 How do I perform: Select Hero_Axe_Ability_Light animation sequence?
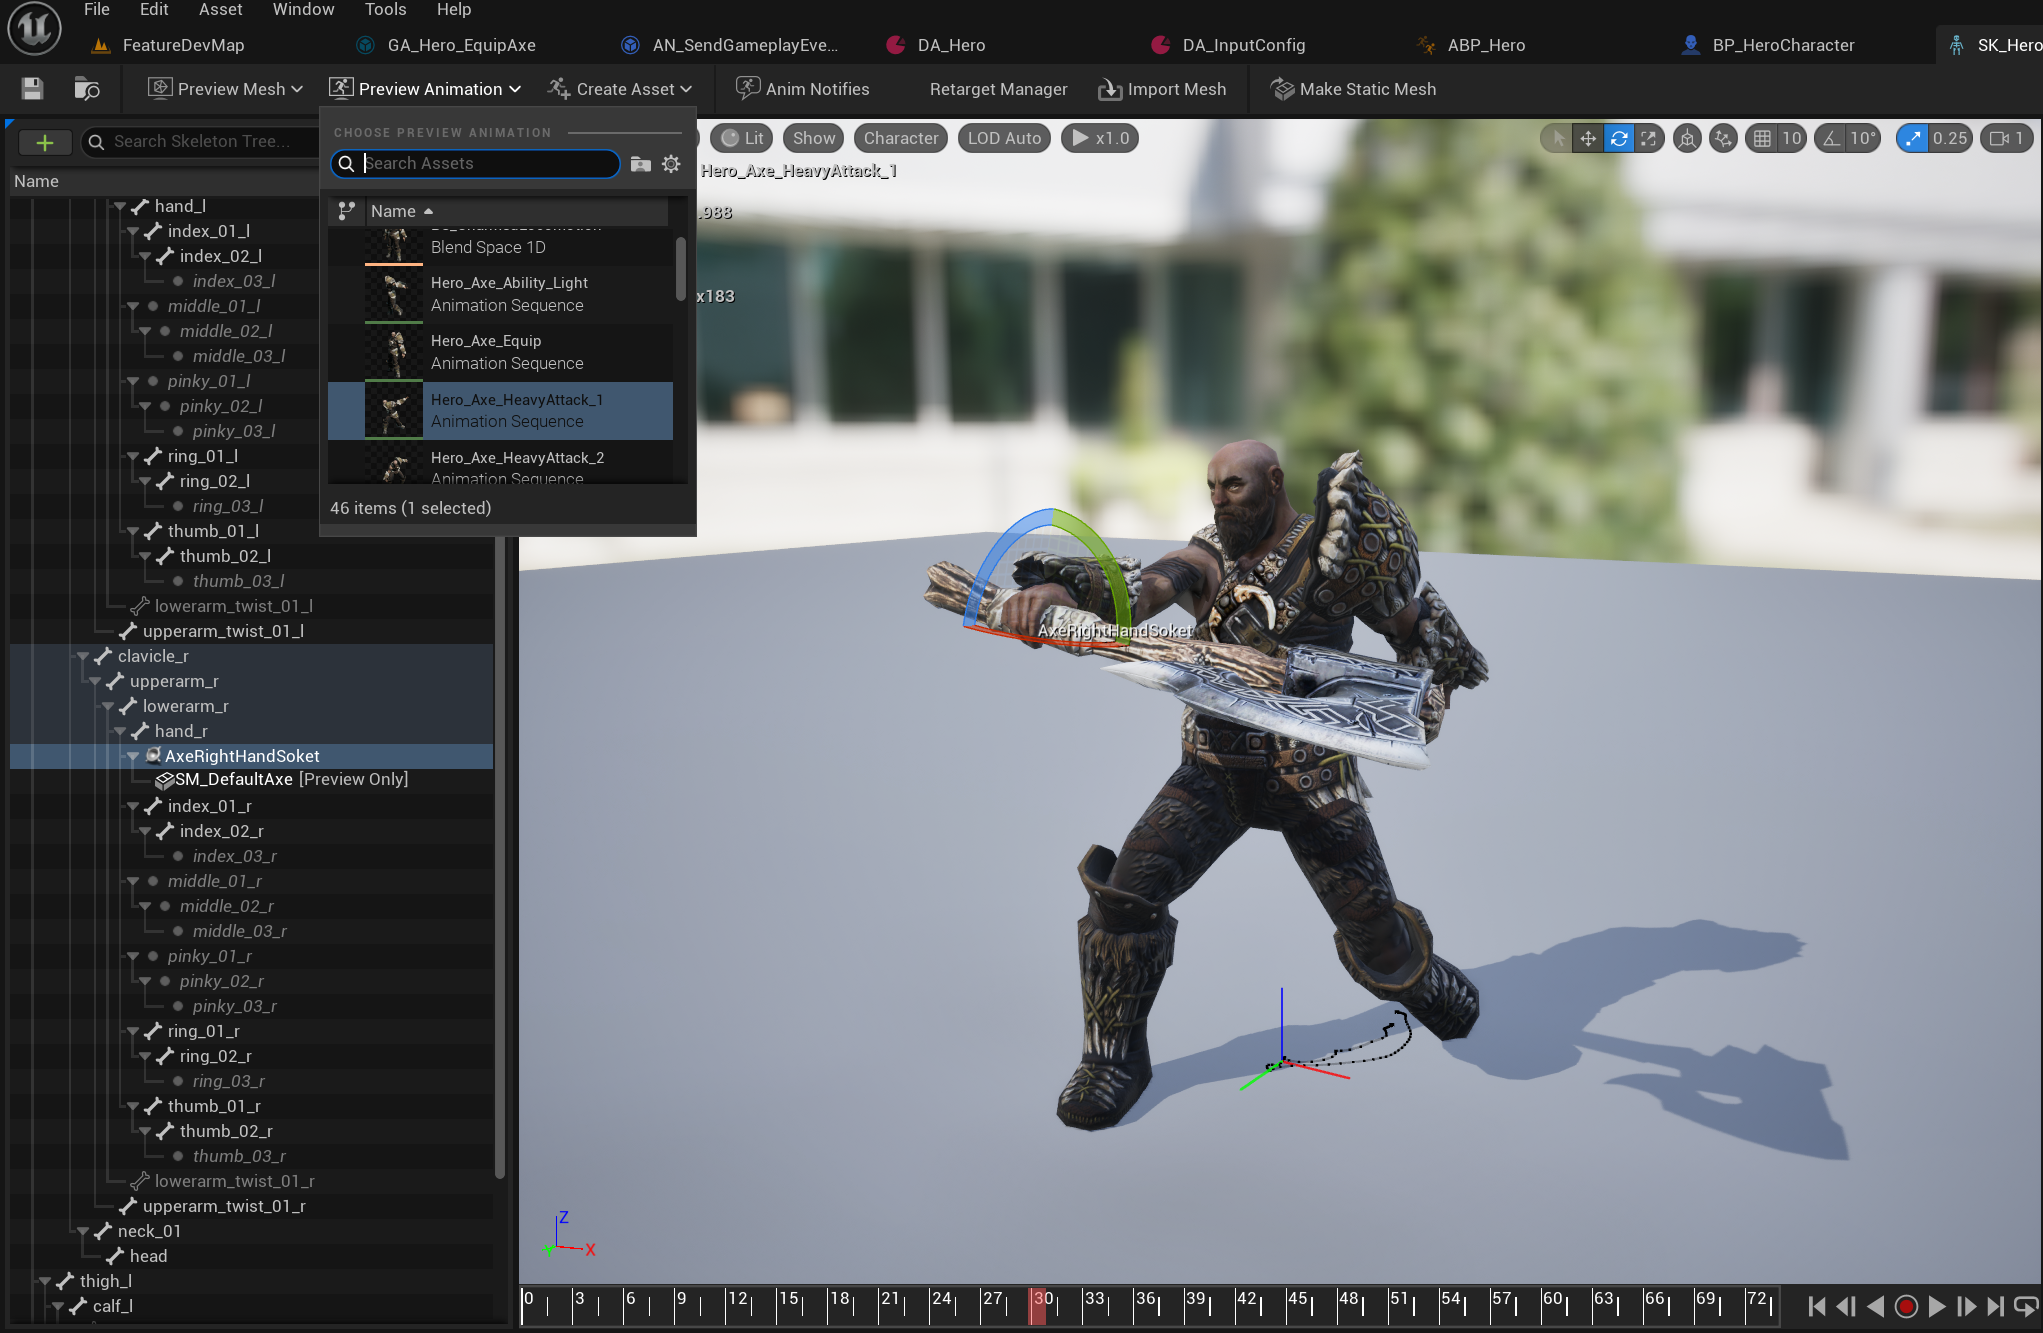tap(500, 294)
